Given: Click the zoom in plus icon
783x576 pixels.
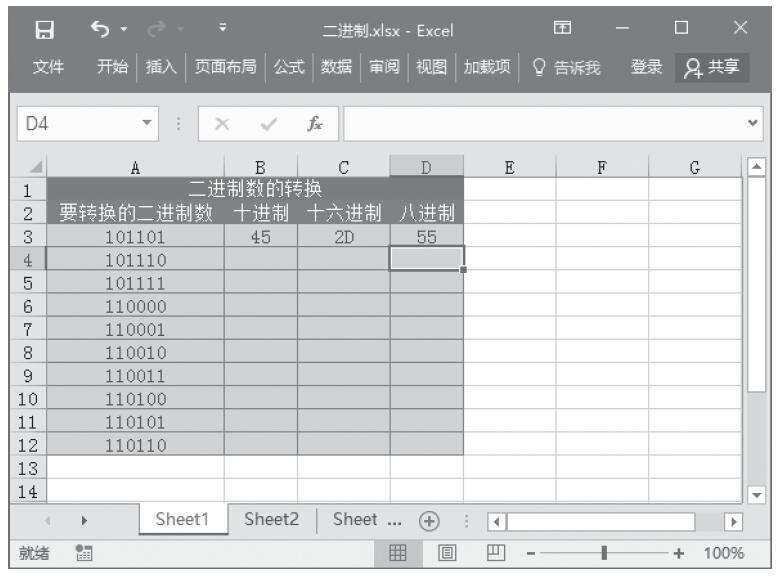Looking at the screenshot, I should [681, 553].
